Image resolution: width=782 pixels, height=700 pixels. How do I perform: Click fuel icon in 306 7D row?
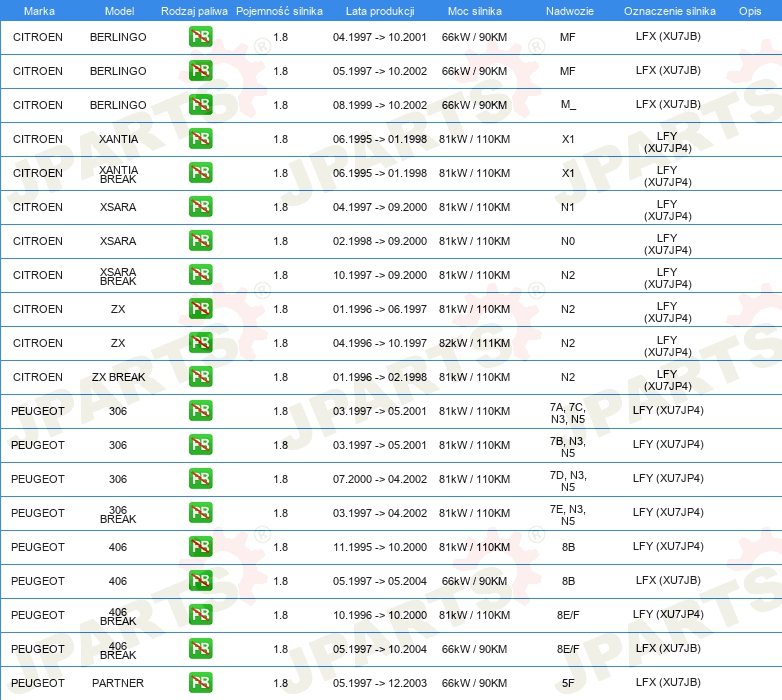coord(200,479)
